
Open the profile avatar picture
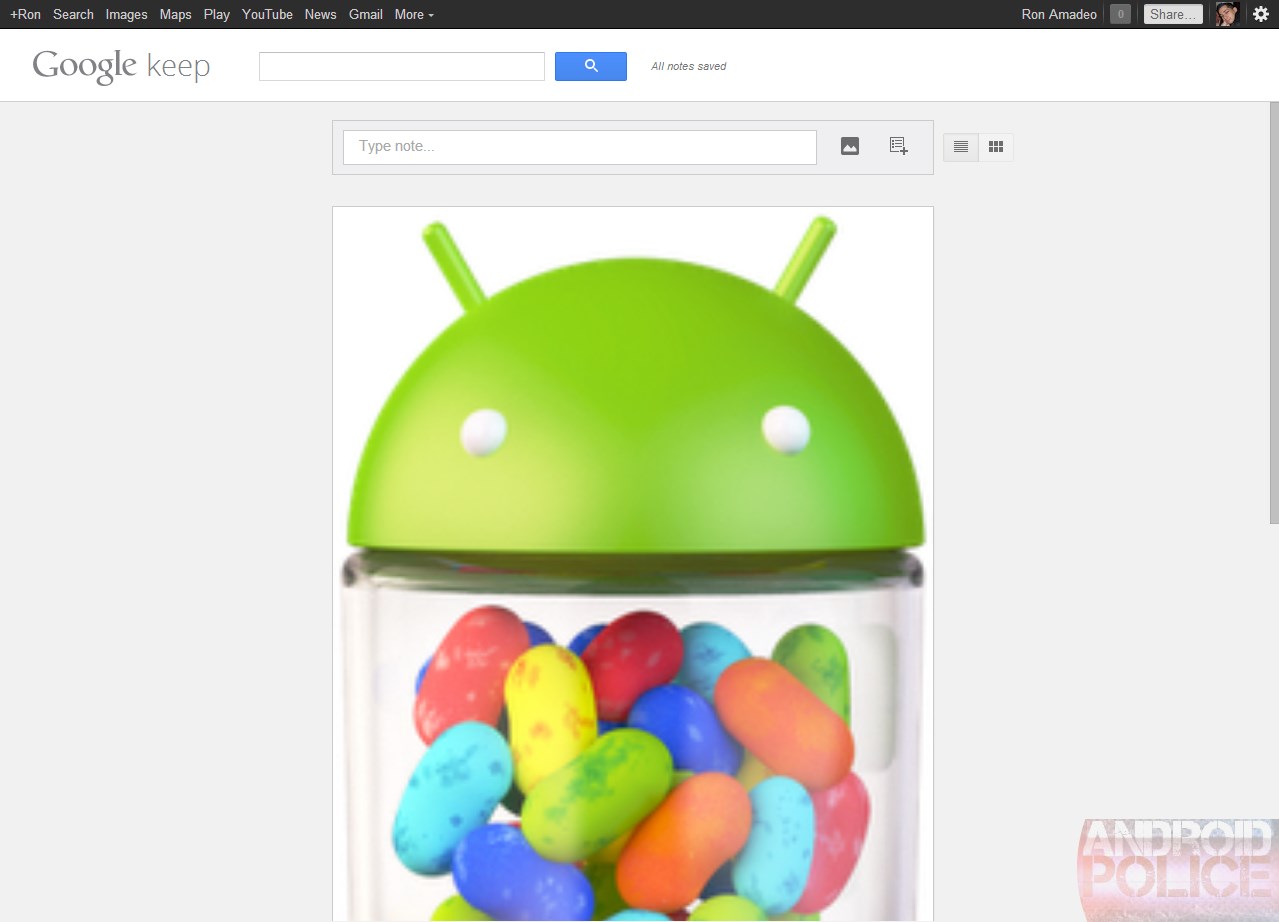[1227, 14]
